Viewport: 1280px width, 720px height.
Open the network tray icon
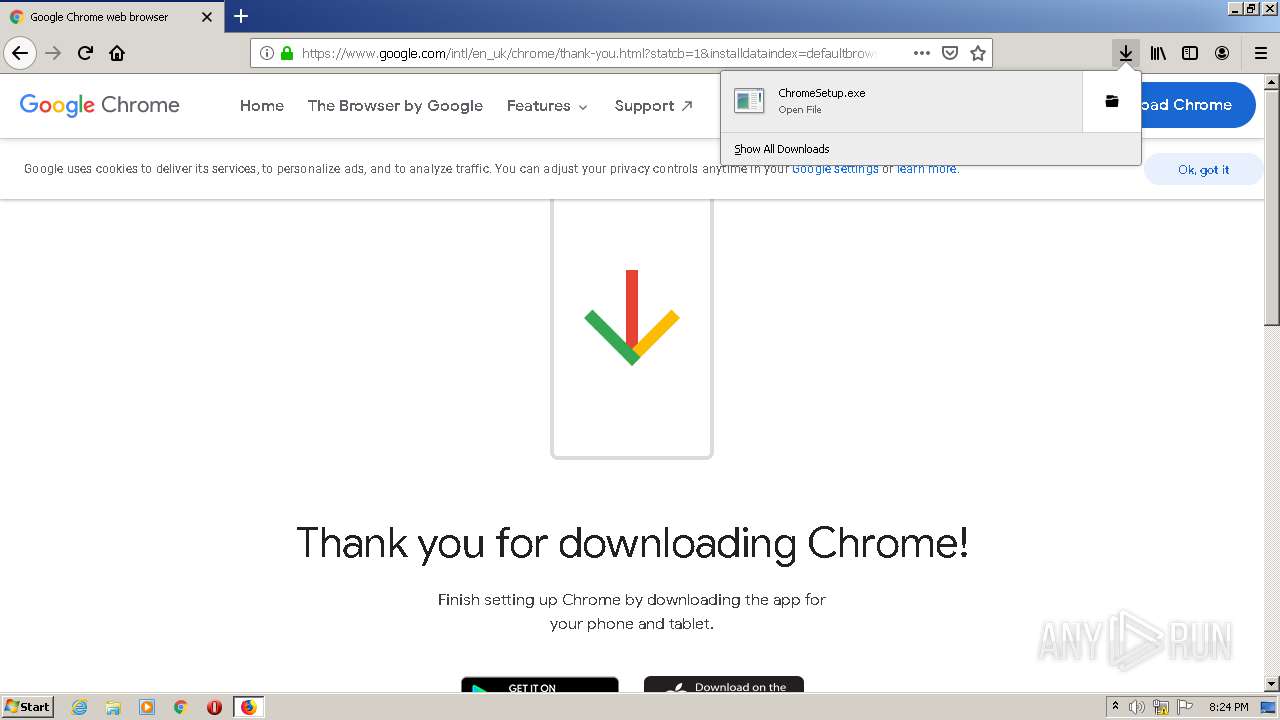point(1161,707)
